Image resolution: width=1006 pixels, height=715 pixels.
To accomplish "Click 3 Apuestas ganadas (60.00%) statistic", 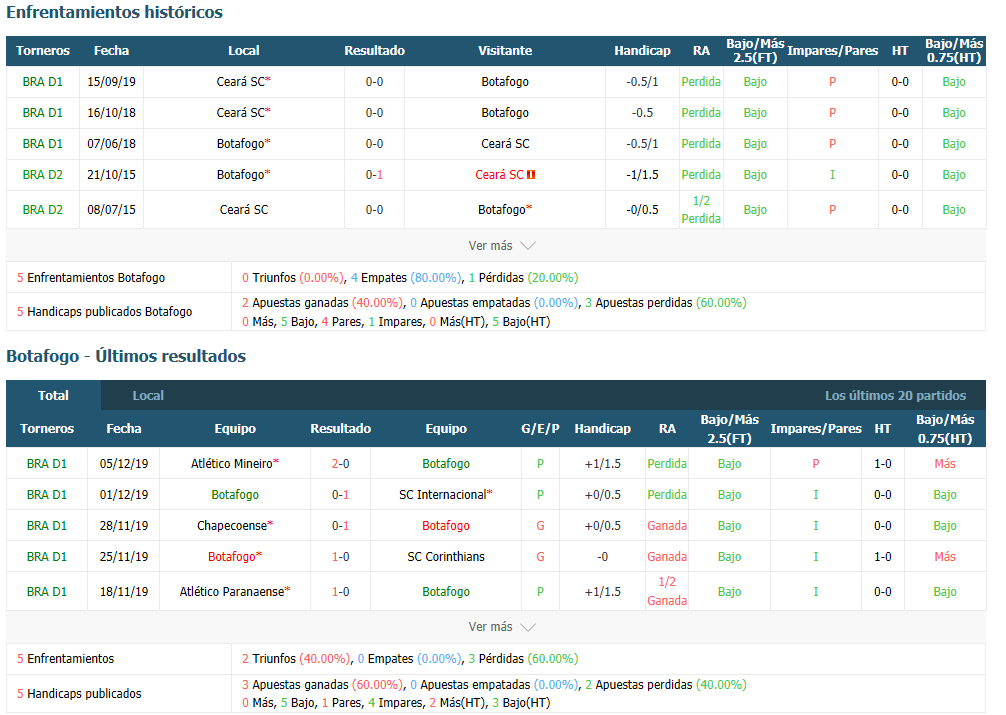I will [322, 685].
